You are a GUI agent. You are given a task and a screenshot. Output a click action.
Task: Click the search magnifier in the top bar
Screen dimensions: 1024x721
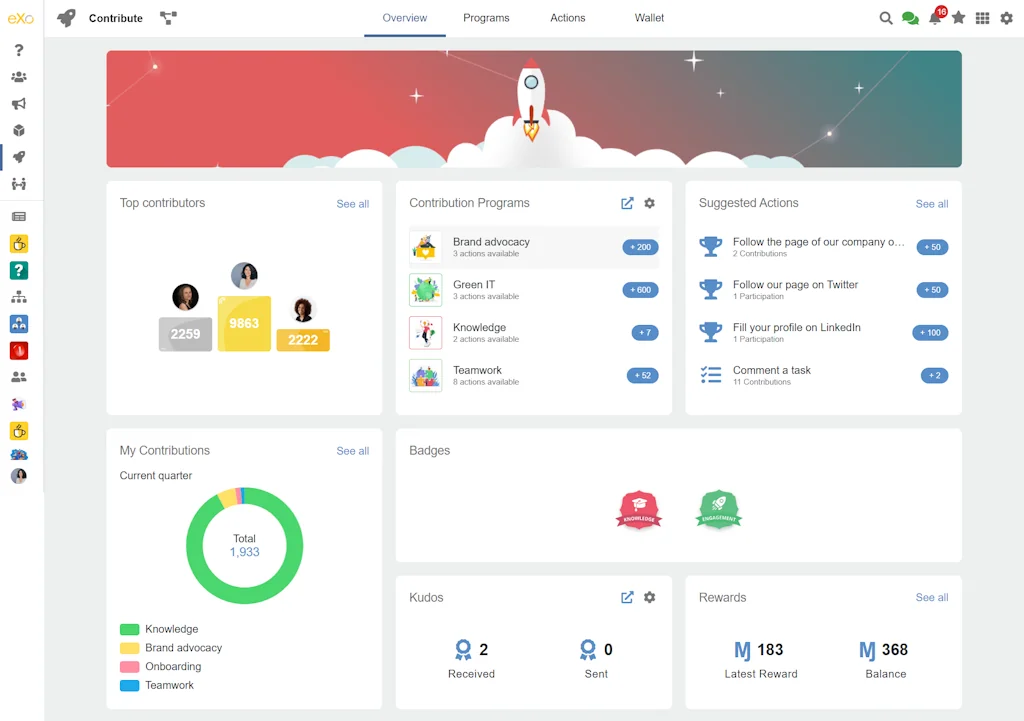[886, 18]
